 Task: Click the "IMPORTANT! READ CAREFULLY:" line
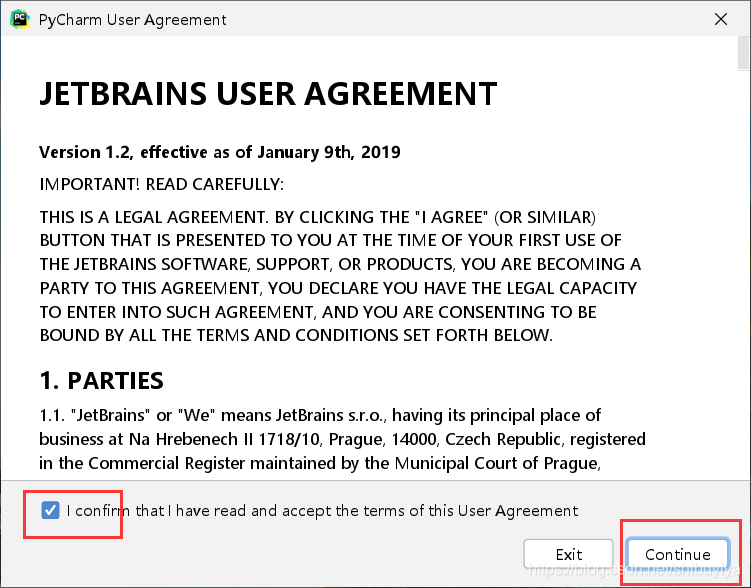(x=162, y=184)
